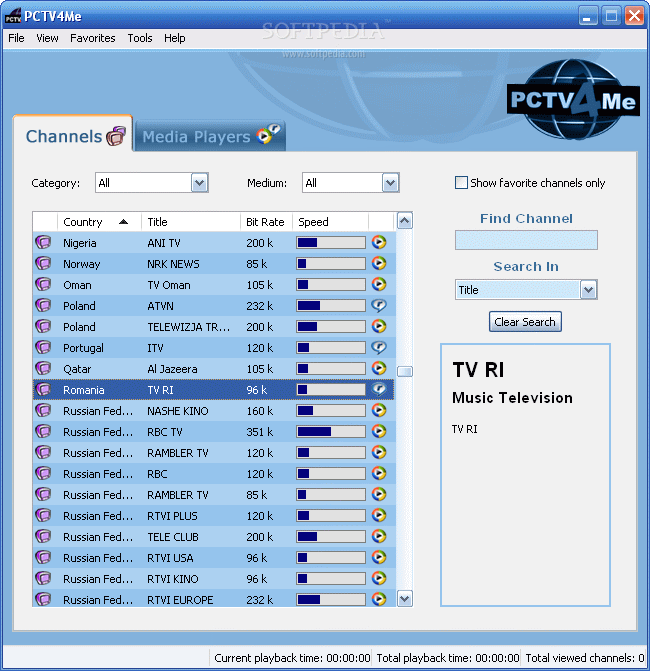
Task: Click the purple TV icon for RTVI PLUS
Action: [43, 515]
